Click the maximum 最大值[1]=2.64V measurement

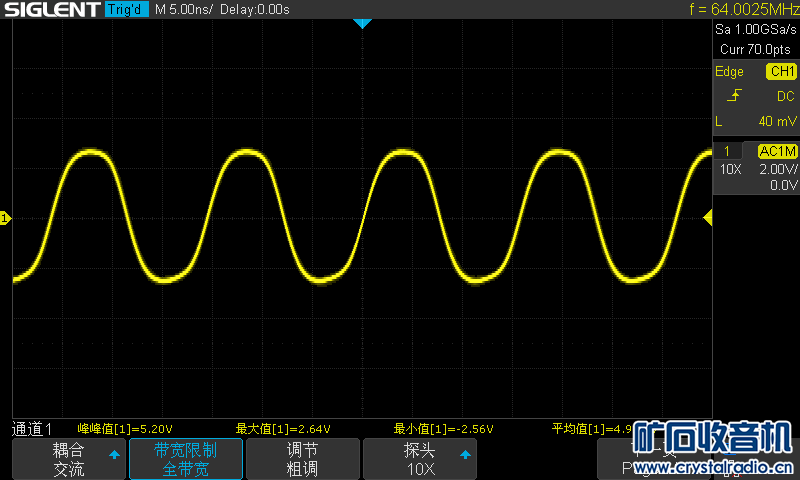(x=283, y=429)
